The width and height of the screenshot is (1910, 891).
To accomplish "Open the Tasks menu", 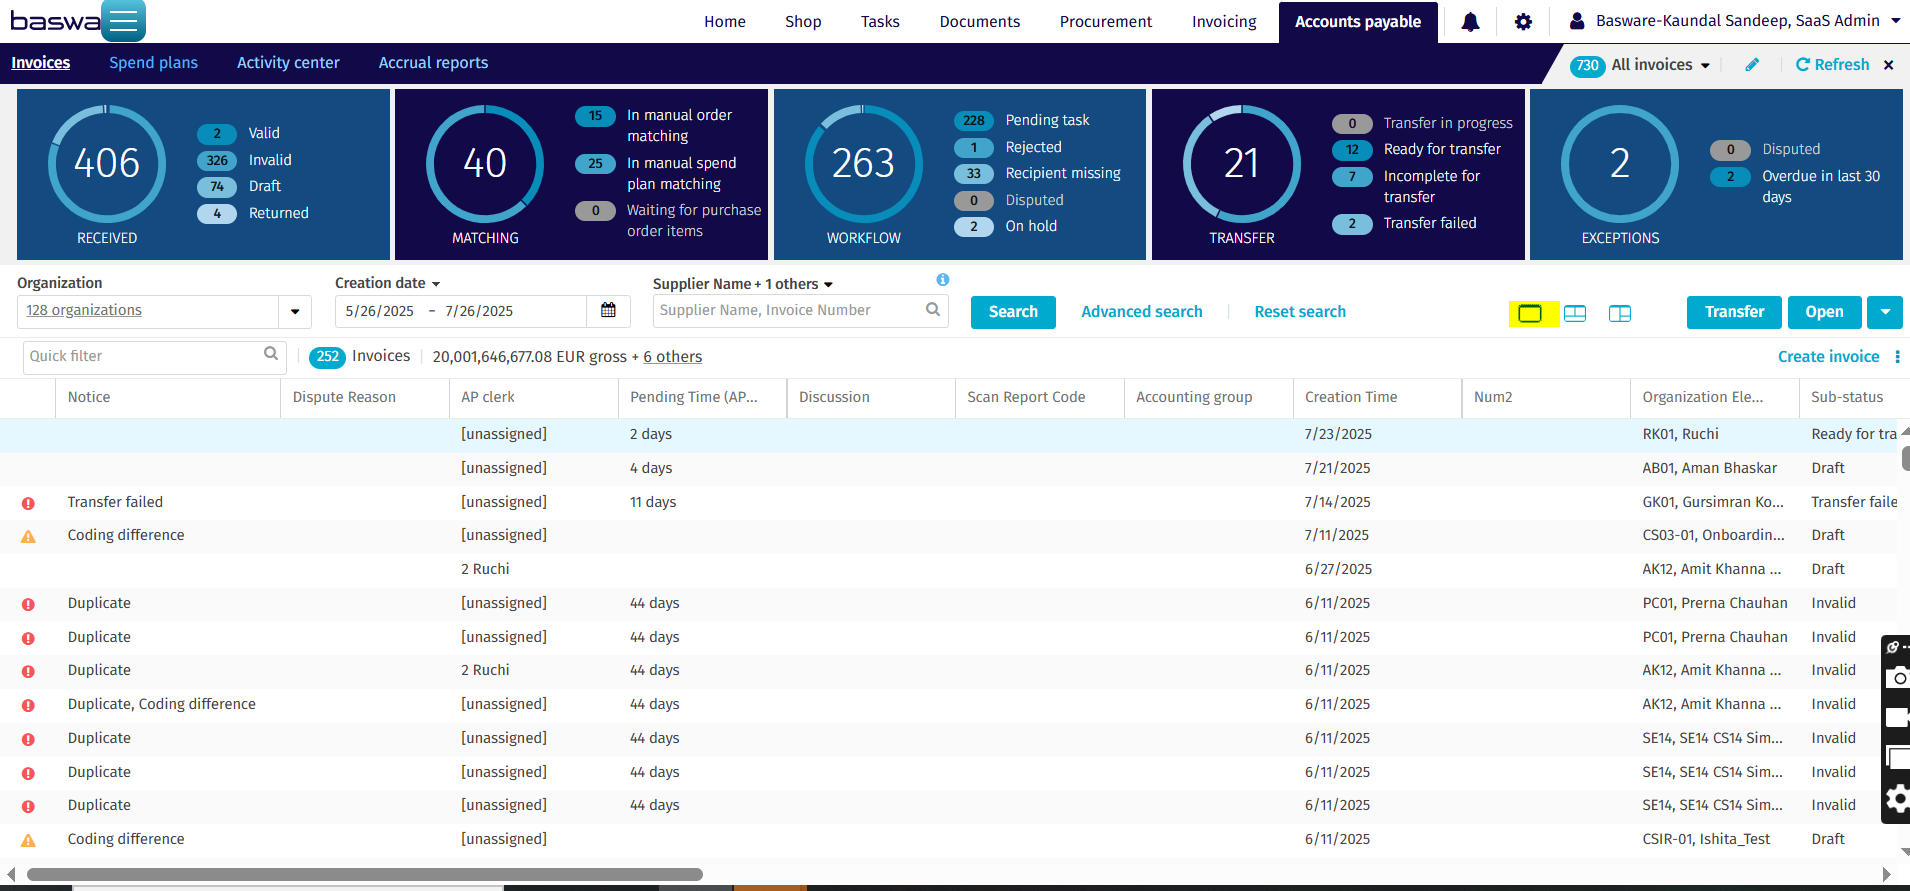I will [x=880, y=22].
